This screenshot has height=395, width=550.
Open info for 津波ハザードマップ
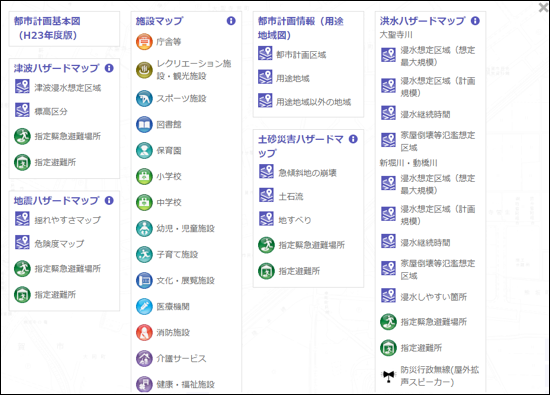[x=109, y=68]
